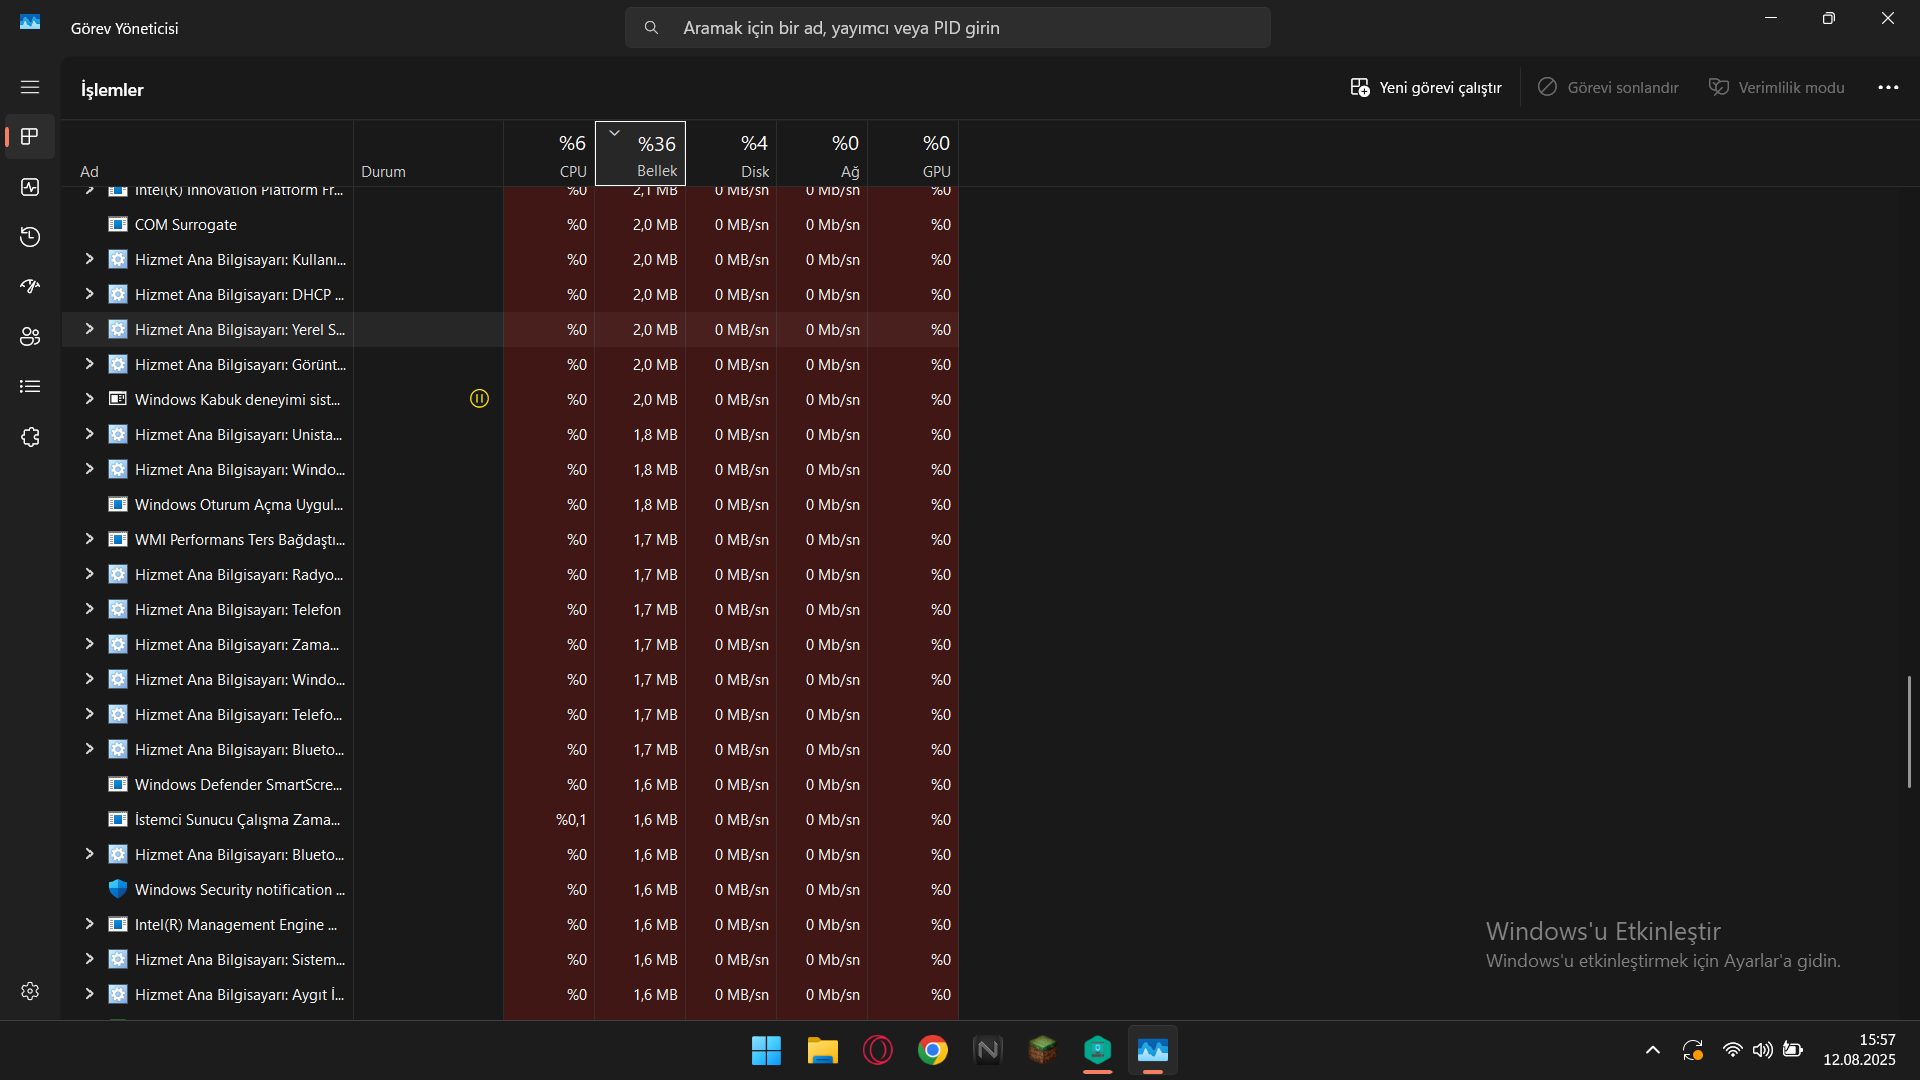Click Verimlilik modu button
Screen dimensions: 1920x1080
pos(1776,88)
